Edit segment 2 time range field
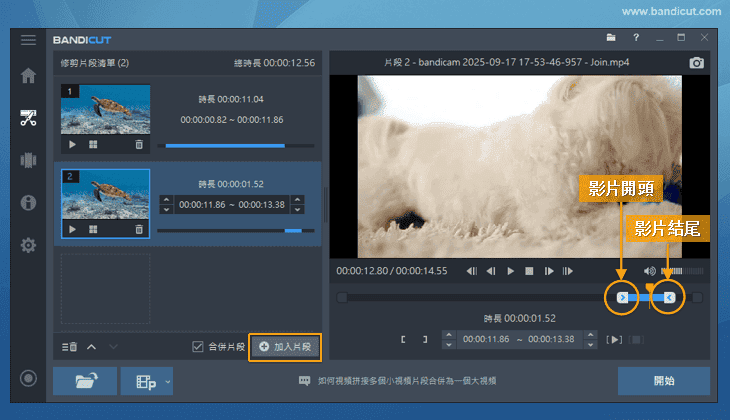730x420 pixels. (231, 205)
